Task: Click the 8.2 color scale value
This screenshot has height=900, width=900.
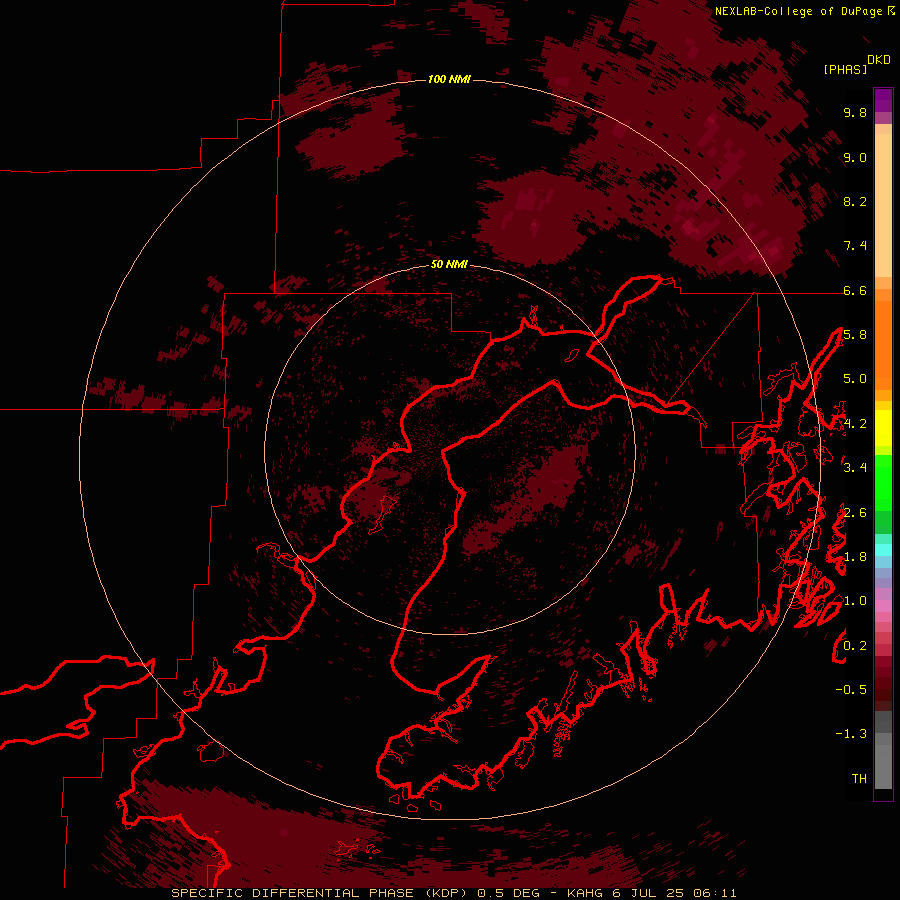Action: (855, 201)
